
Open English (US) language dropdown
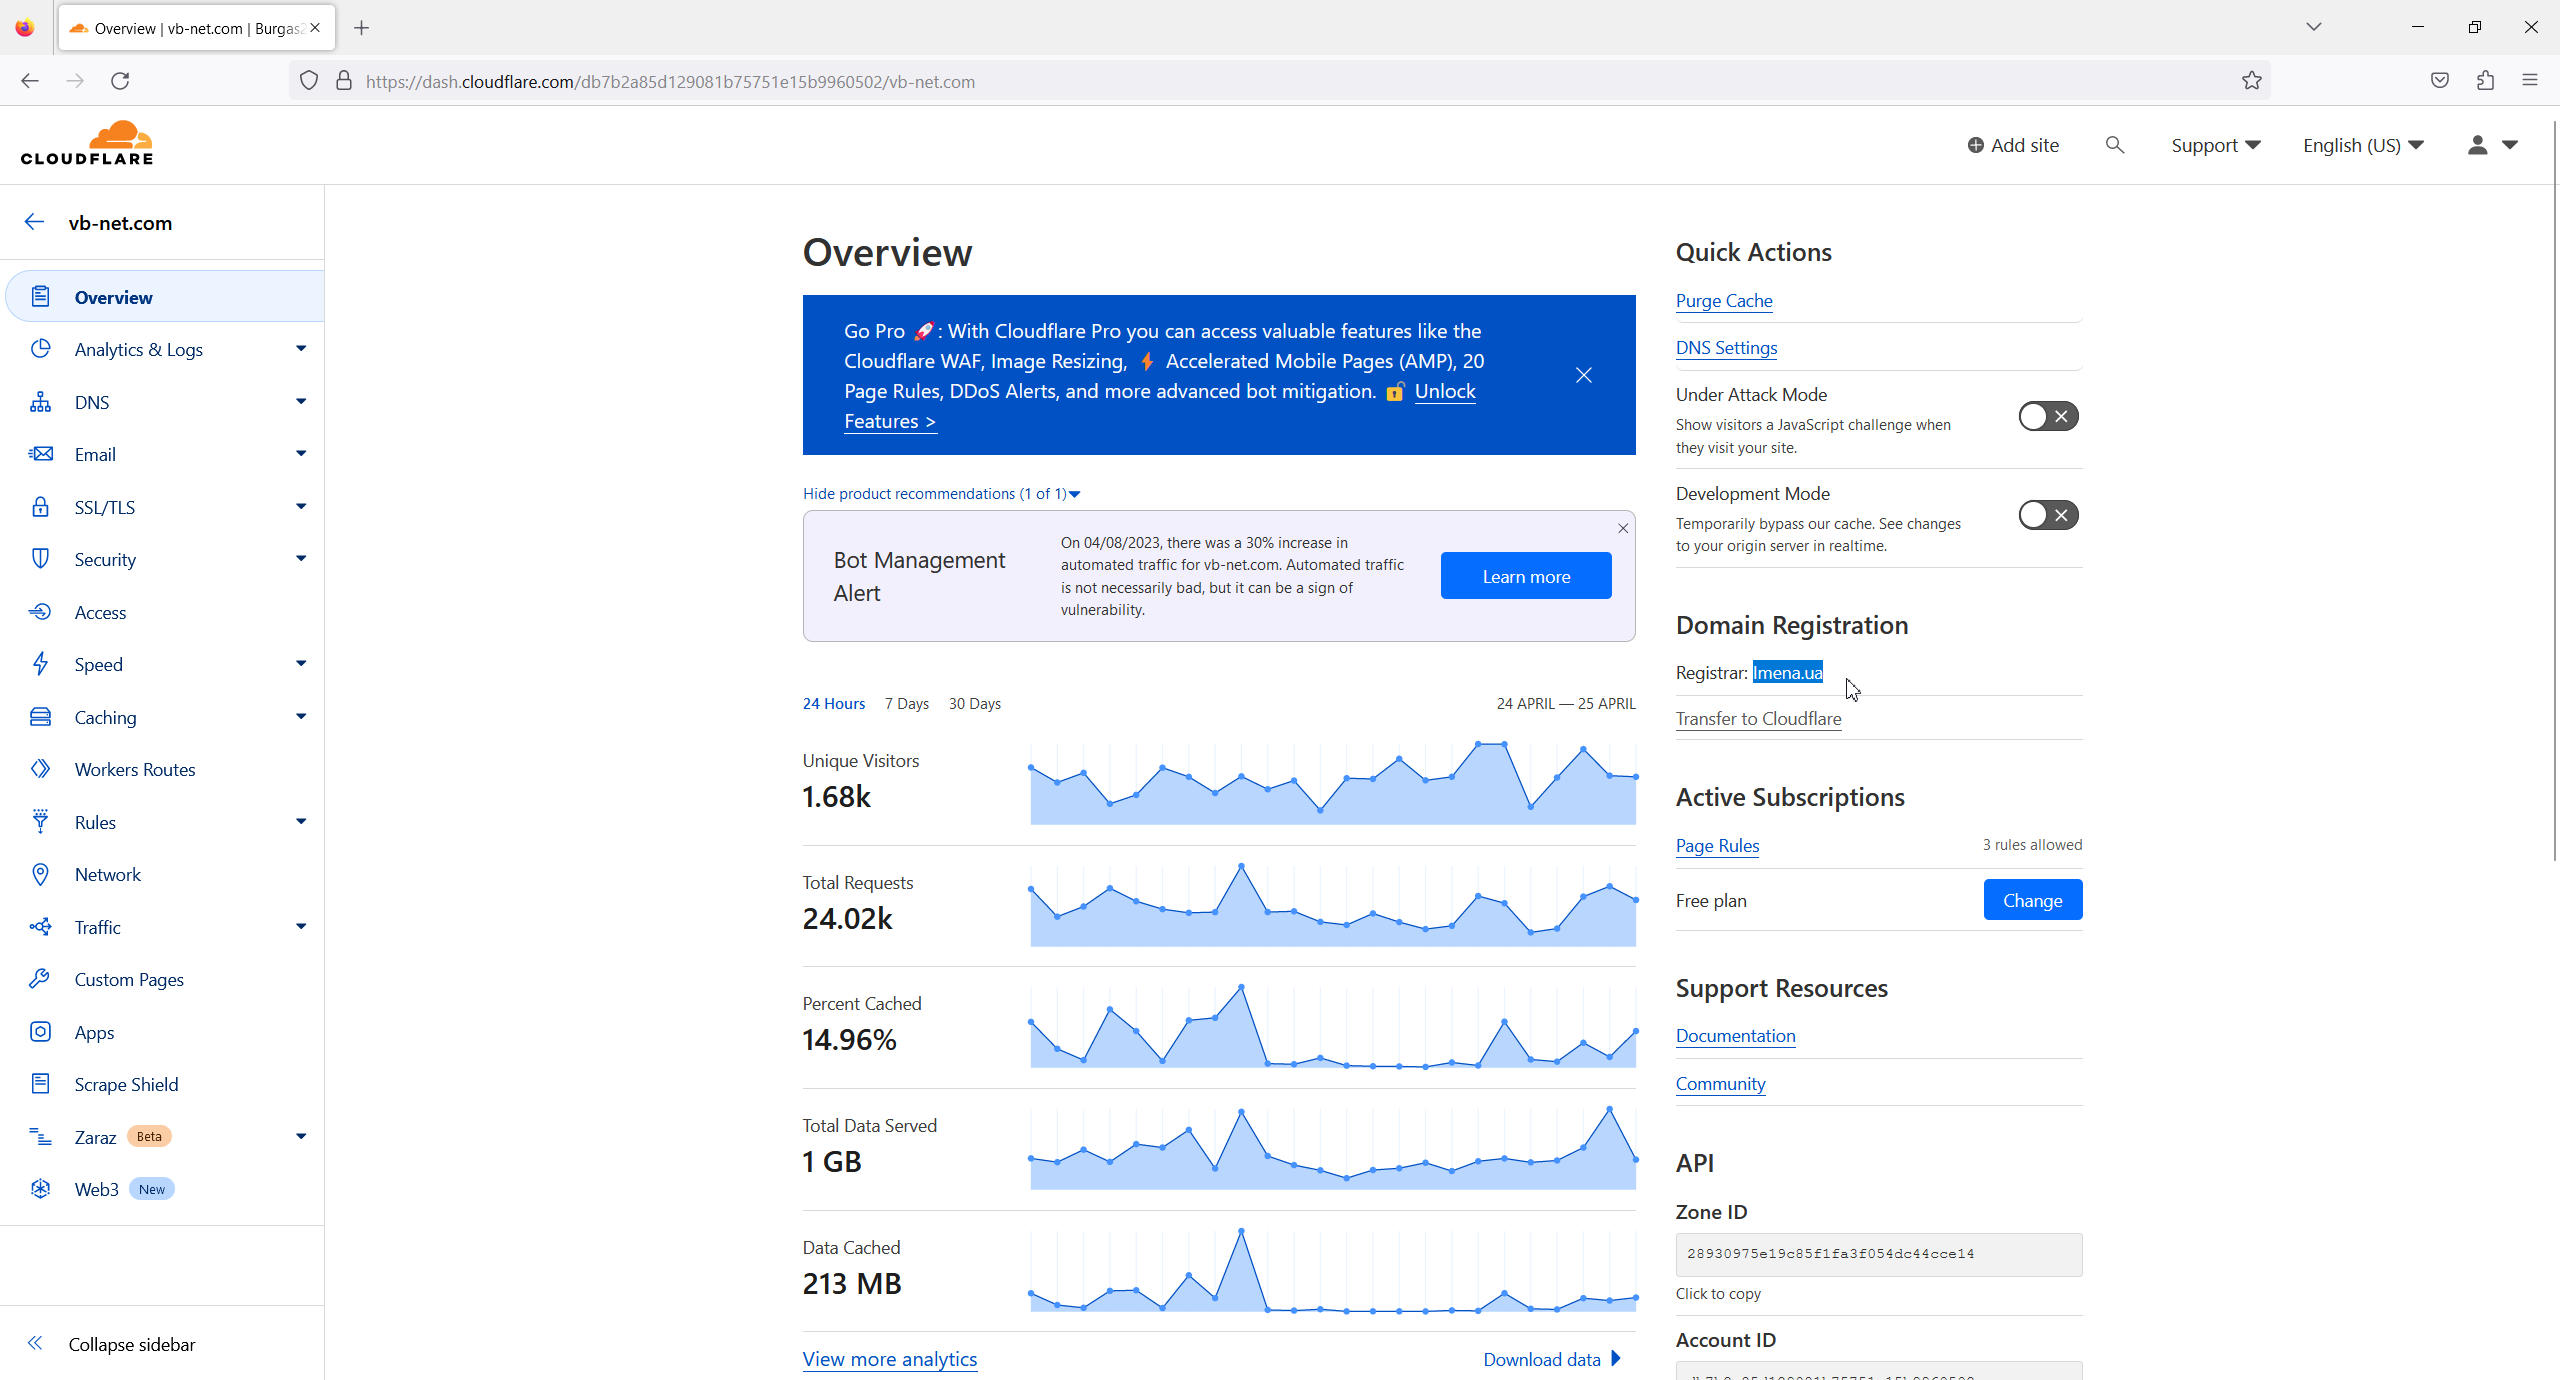(2362, 145)
